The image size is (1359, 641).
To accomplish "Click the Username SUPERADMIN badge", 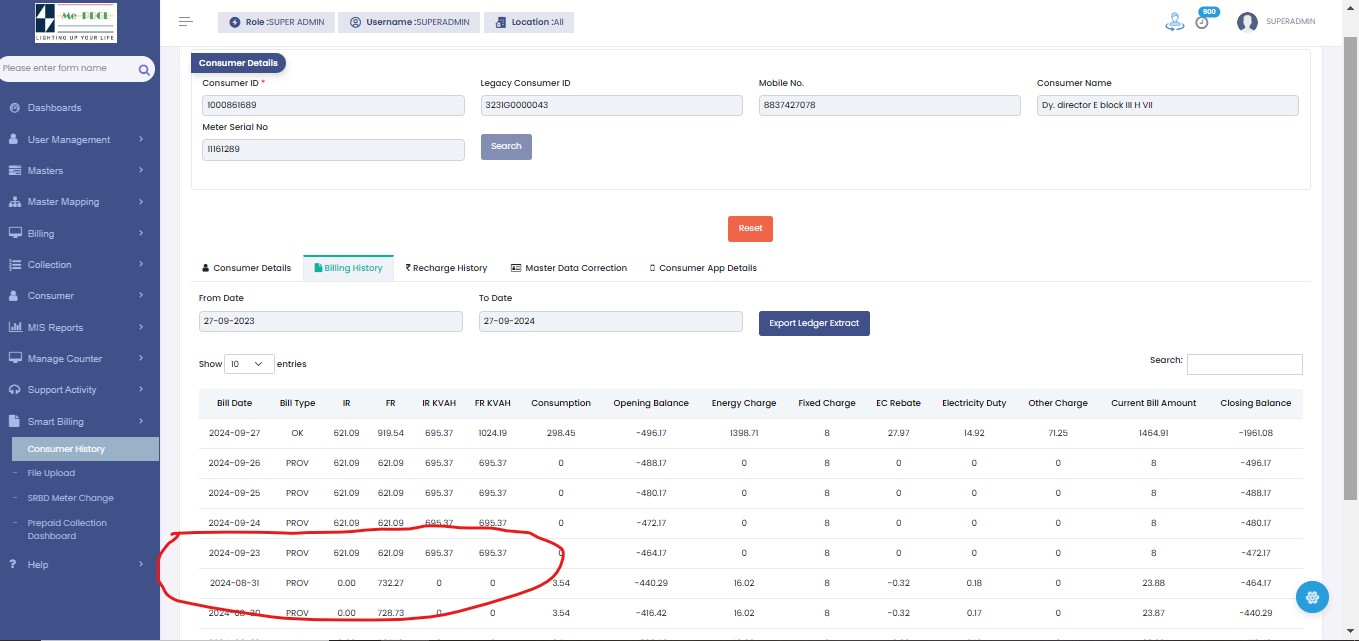I will [409, 22].
